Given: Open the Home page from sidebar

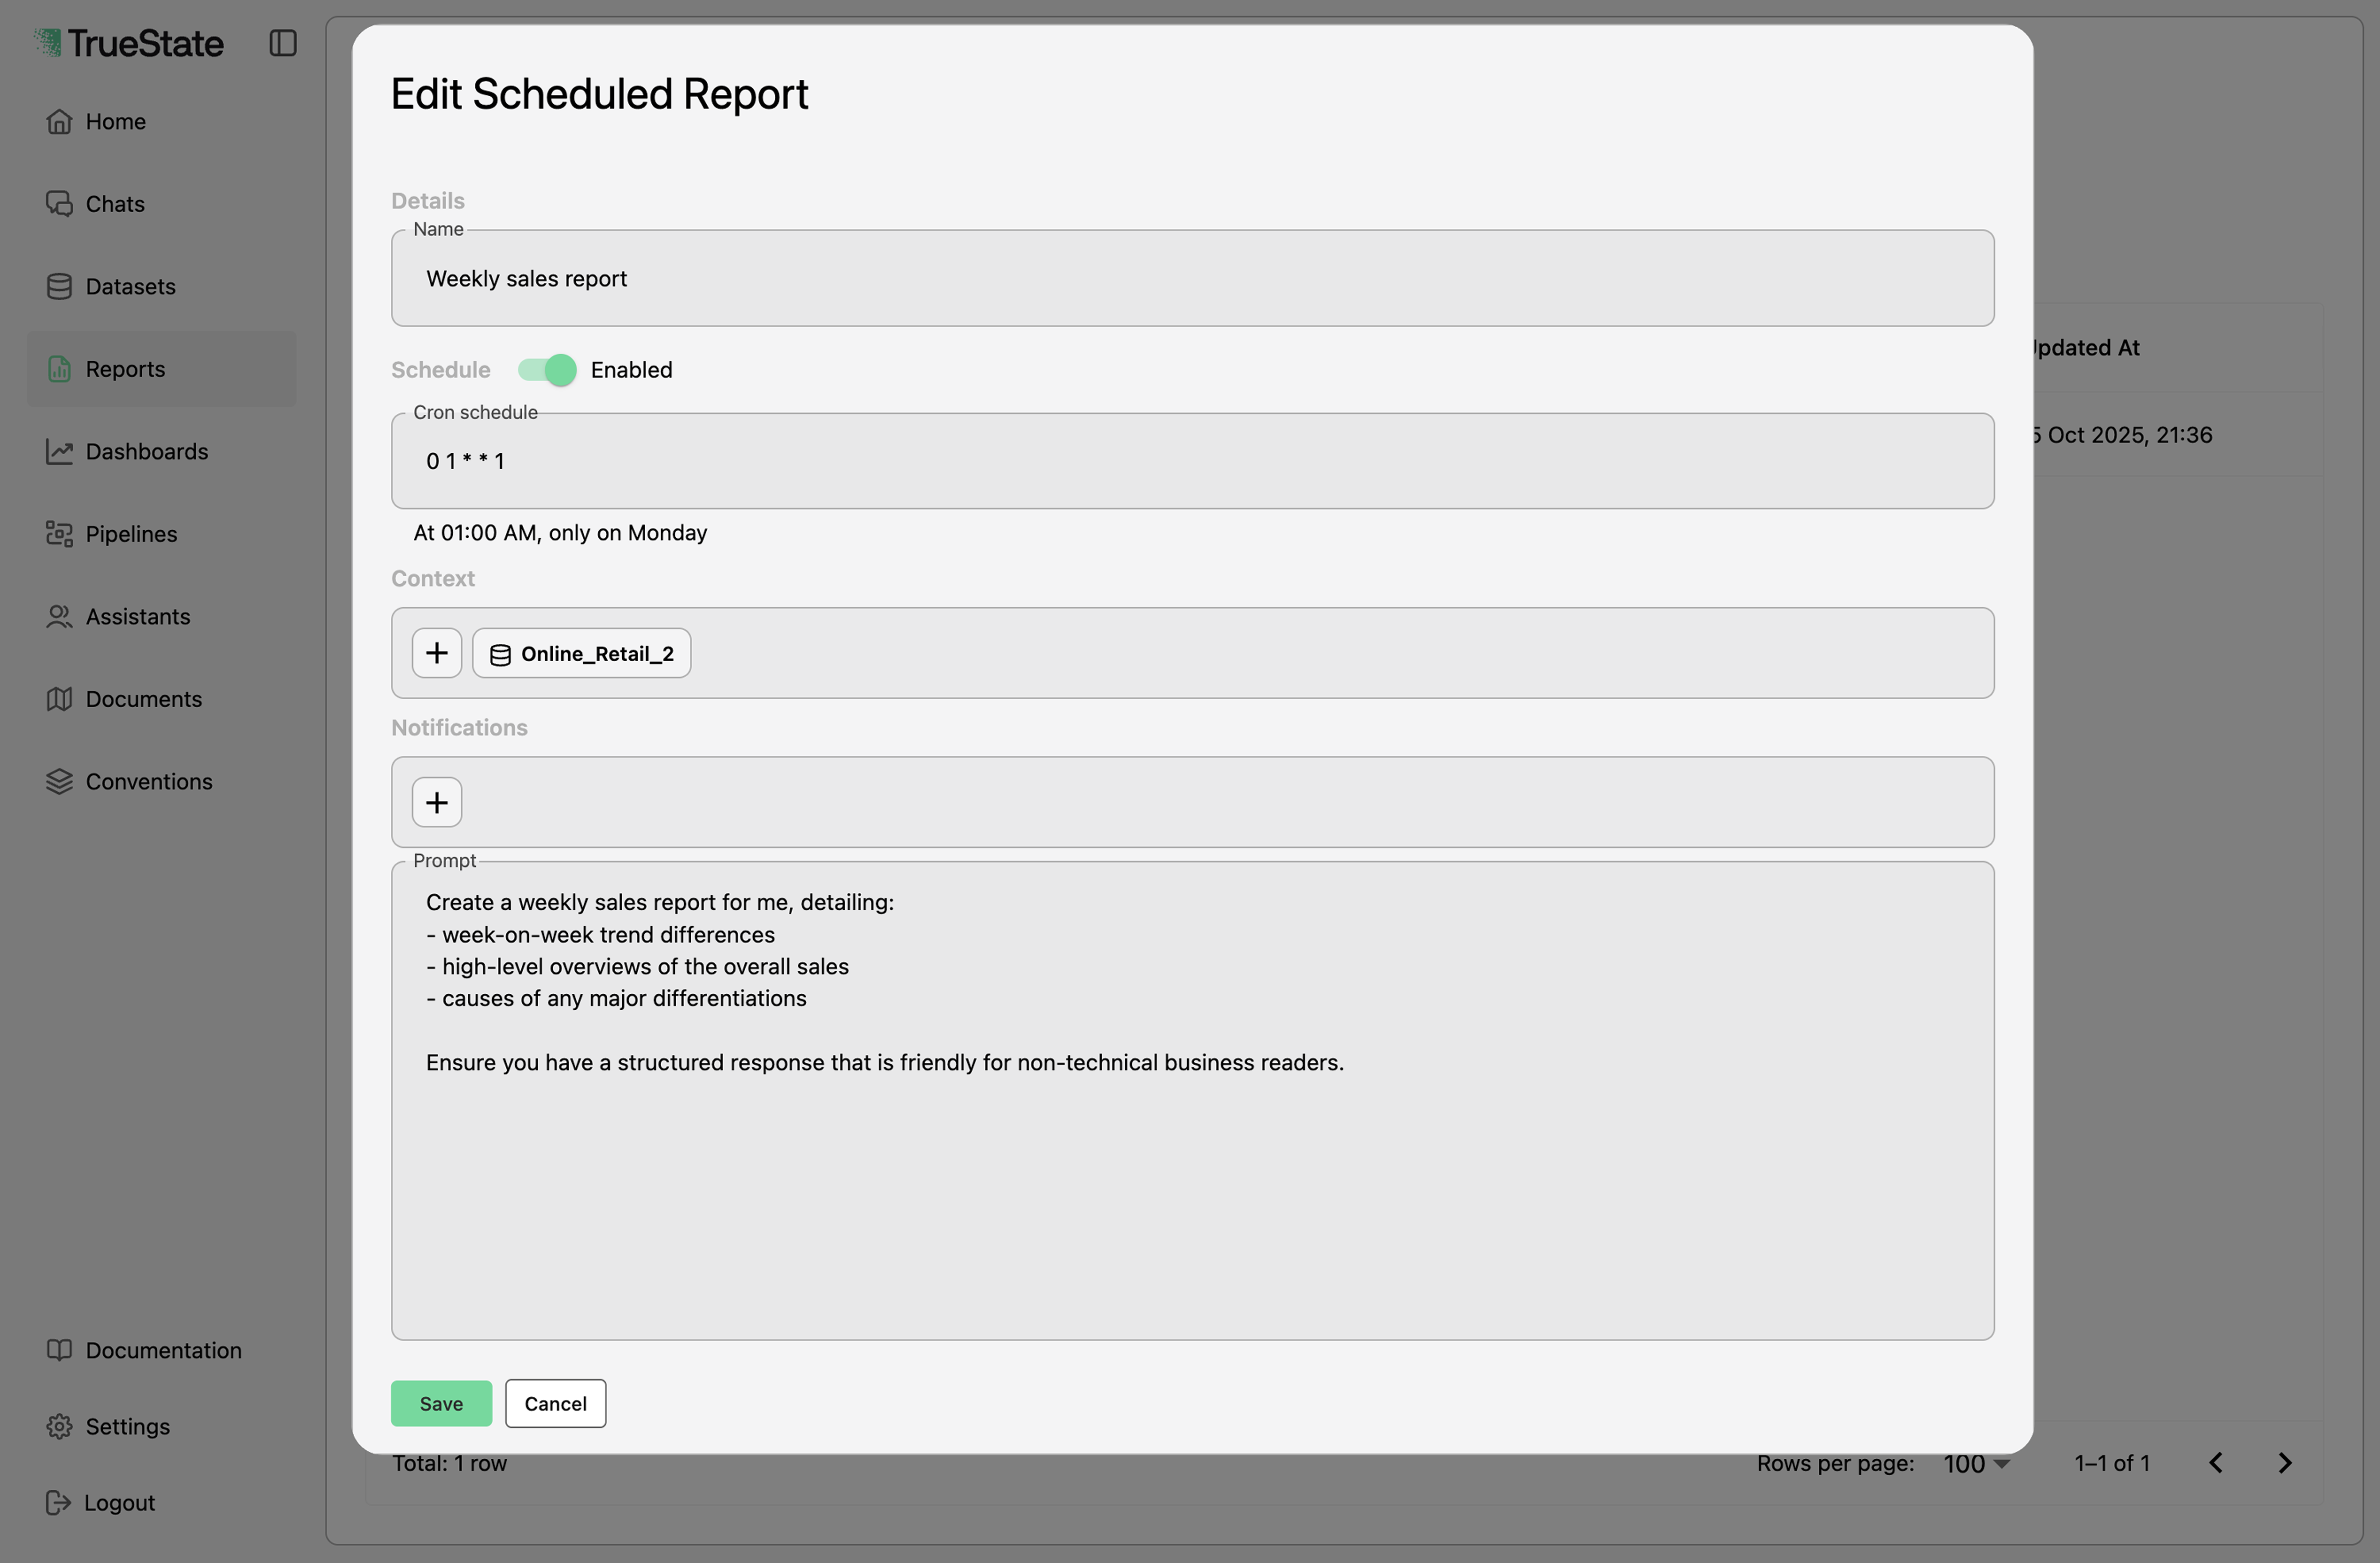Looking at the screenshot, I should coord(115,121).
